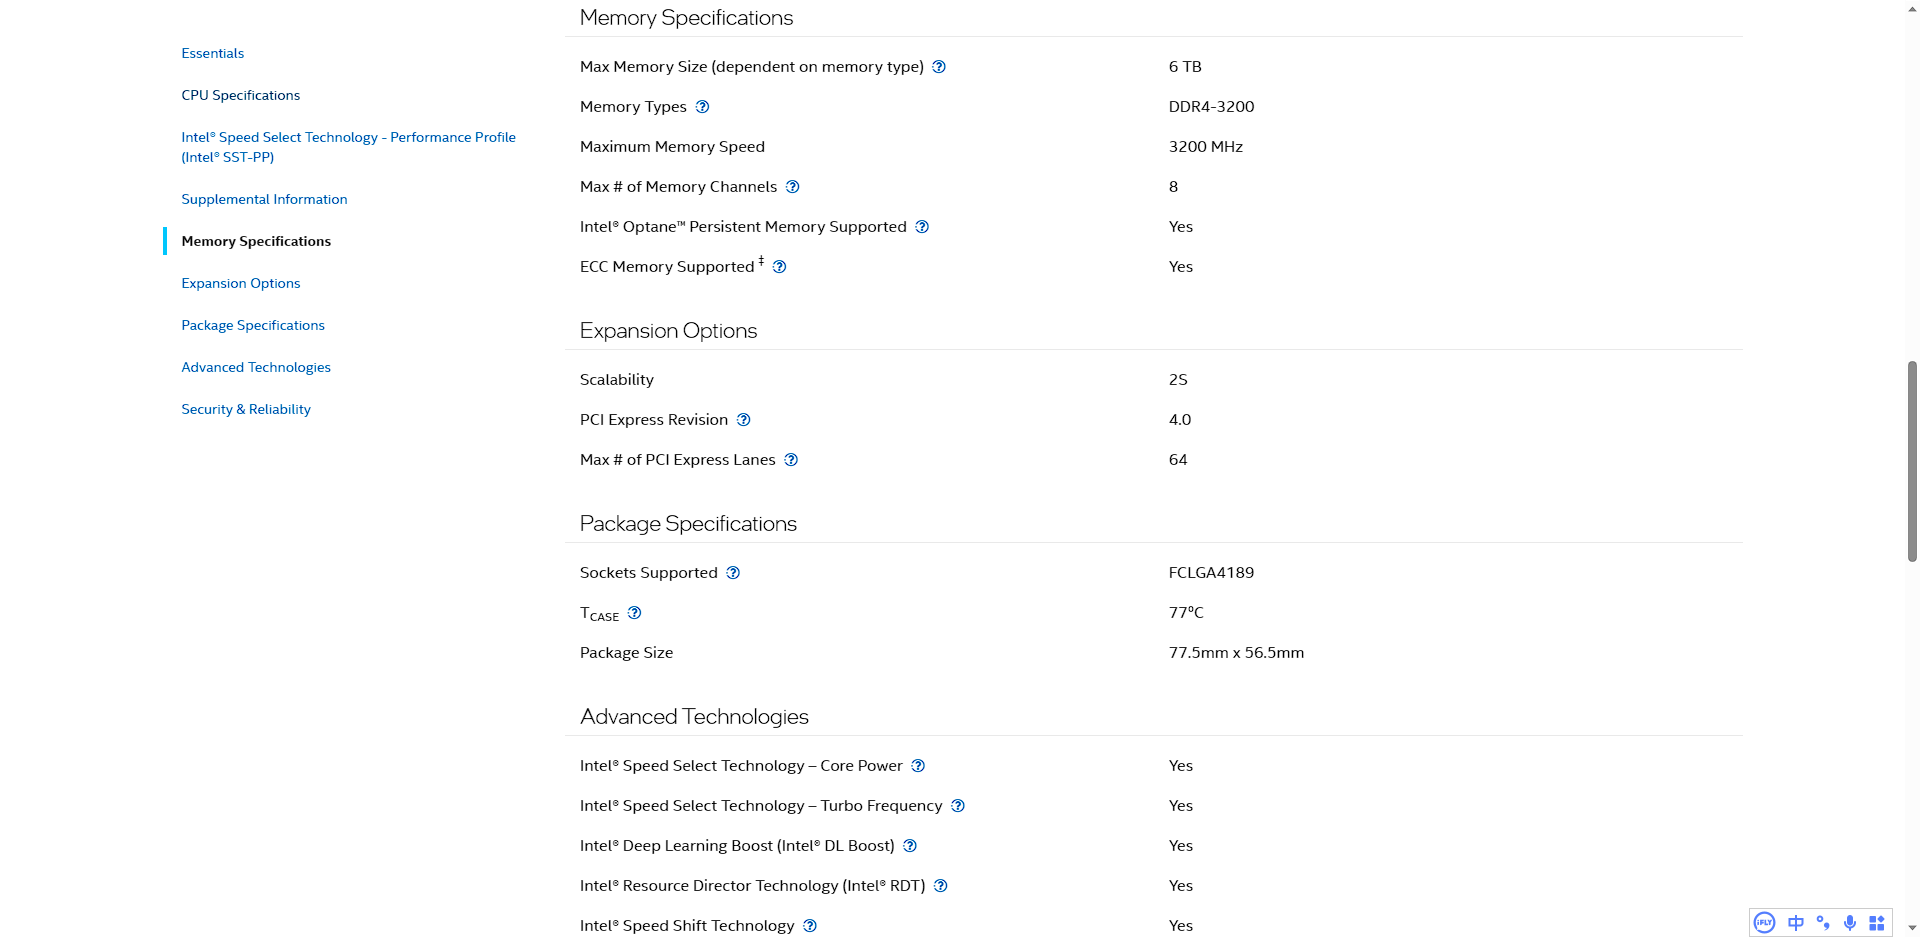Click help icon for Max # of PCI Express Lanes

791,460
